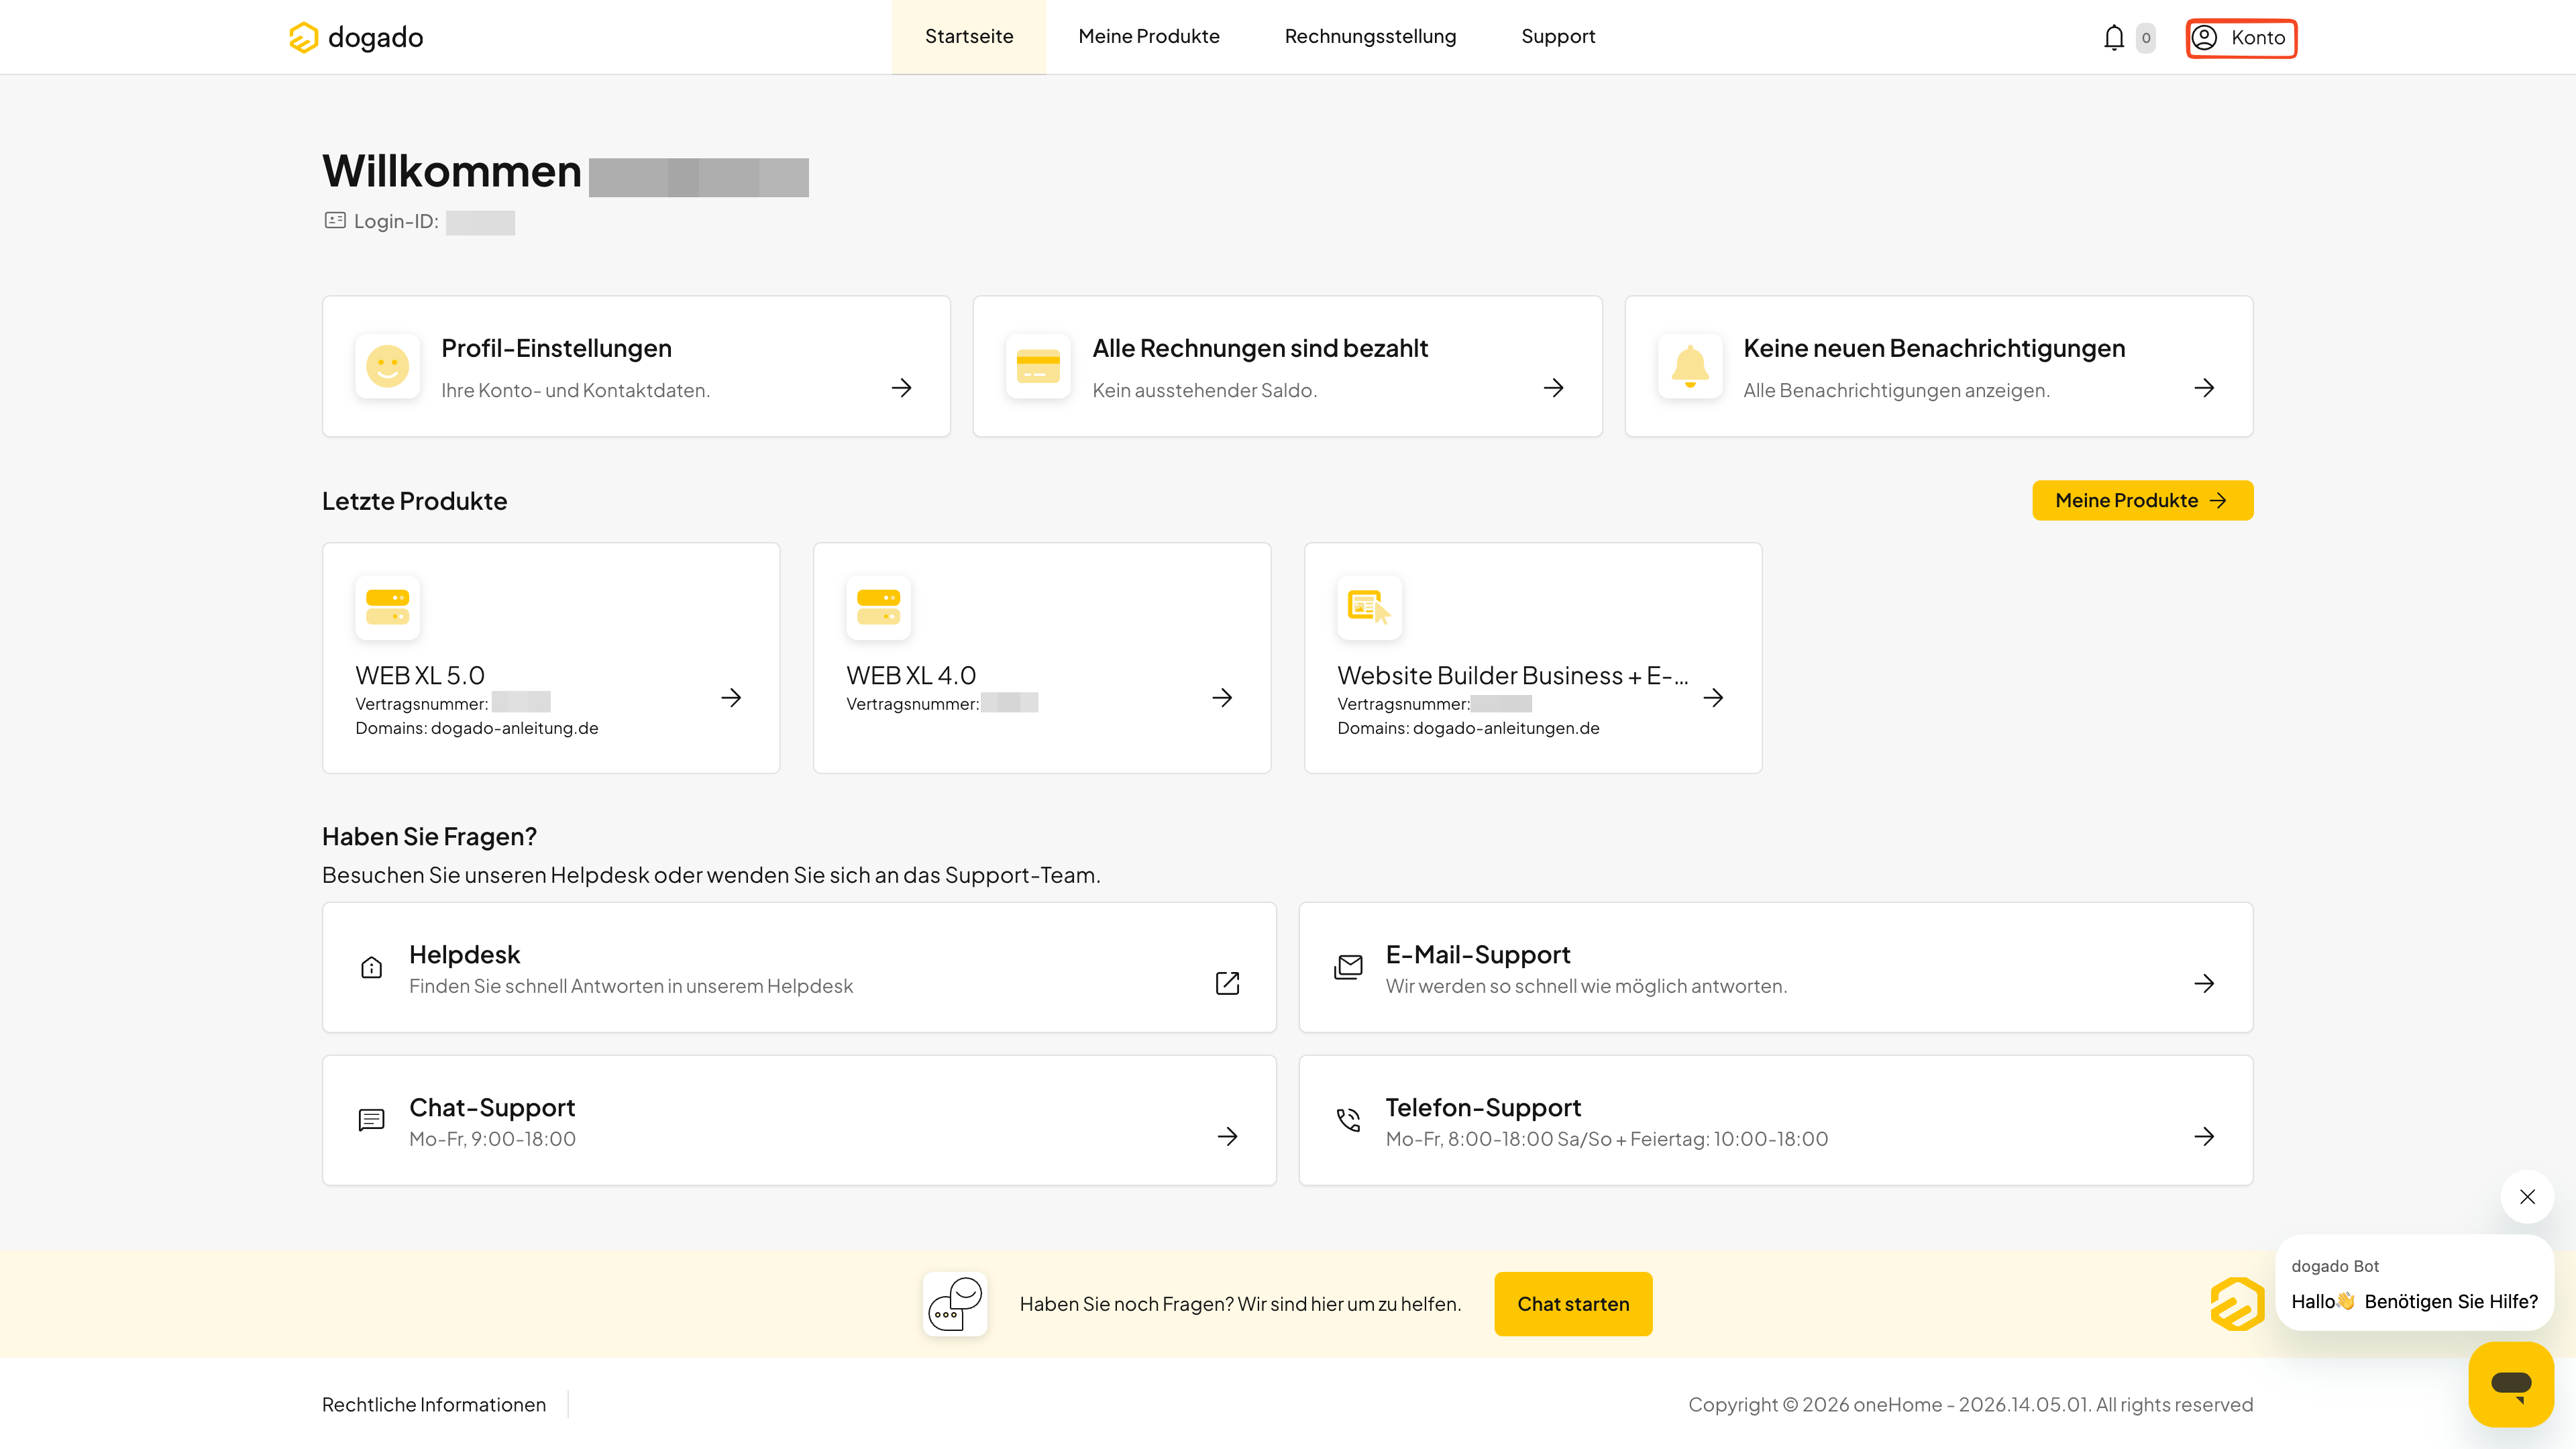Open the notifications bell icon
The image size is (2576, 1449).
(2113, 37)
